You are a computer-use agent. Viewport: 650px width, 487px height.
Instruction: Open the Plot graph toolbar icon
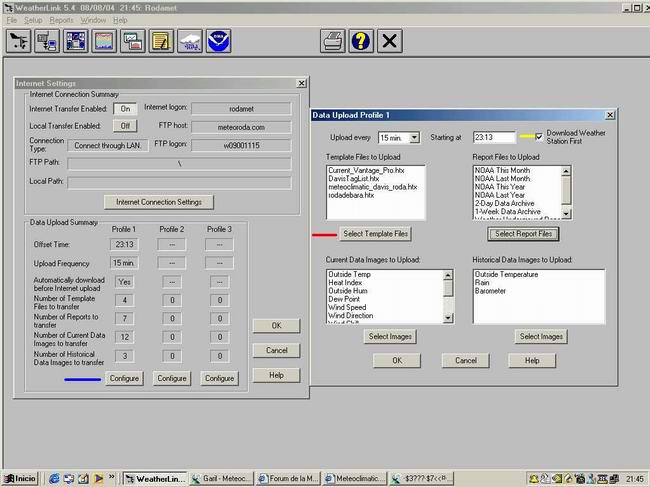pyautogui.click(x=104, y=41)
